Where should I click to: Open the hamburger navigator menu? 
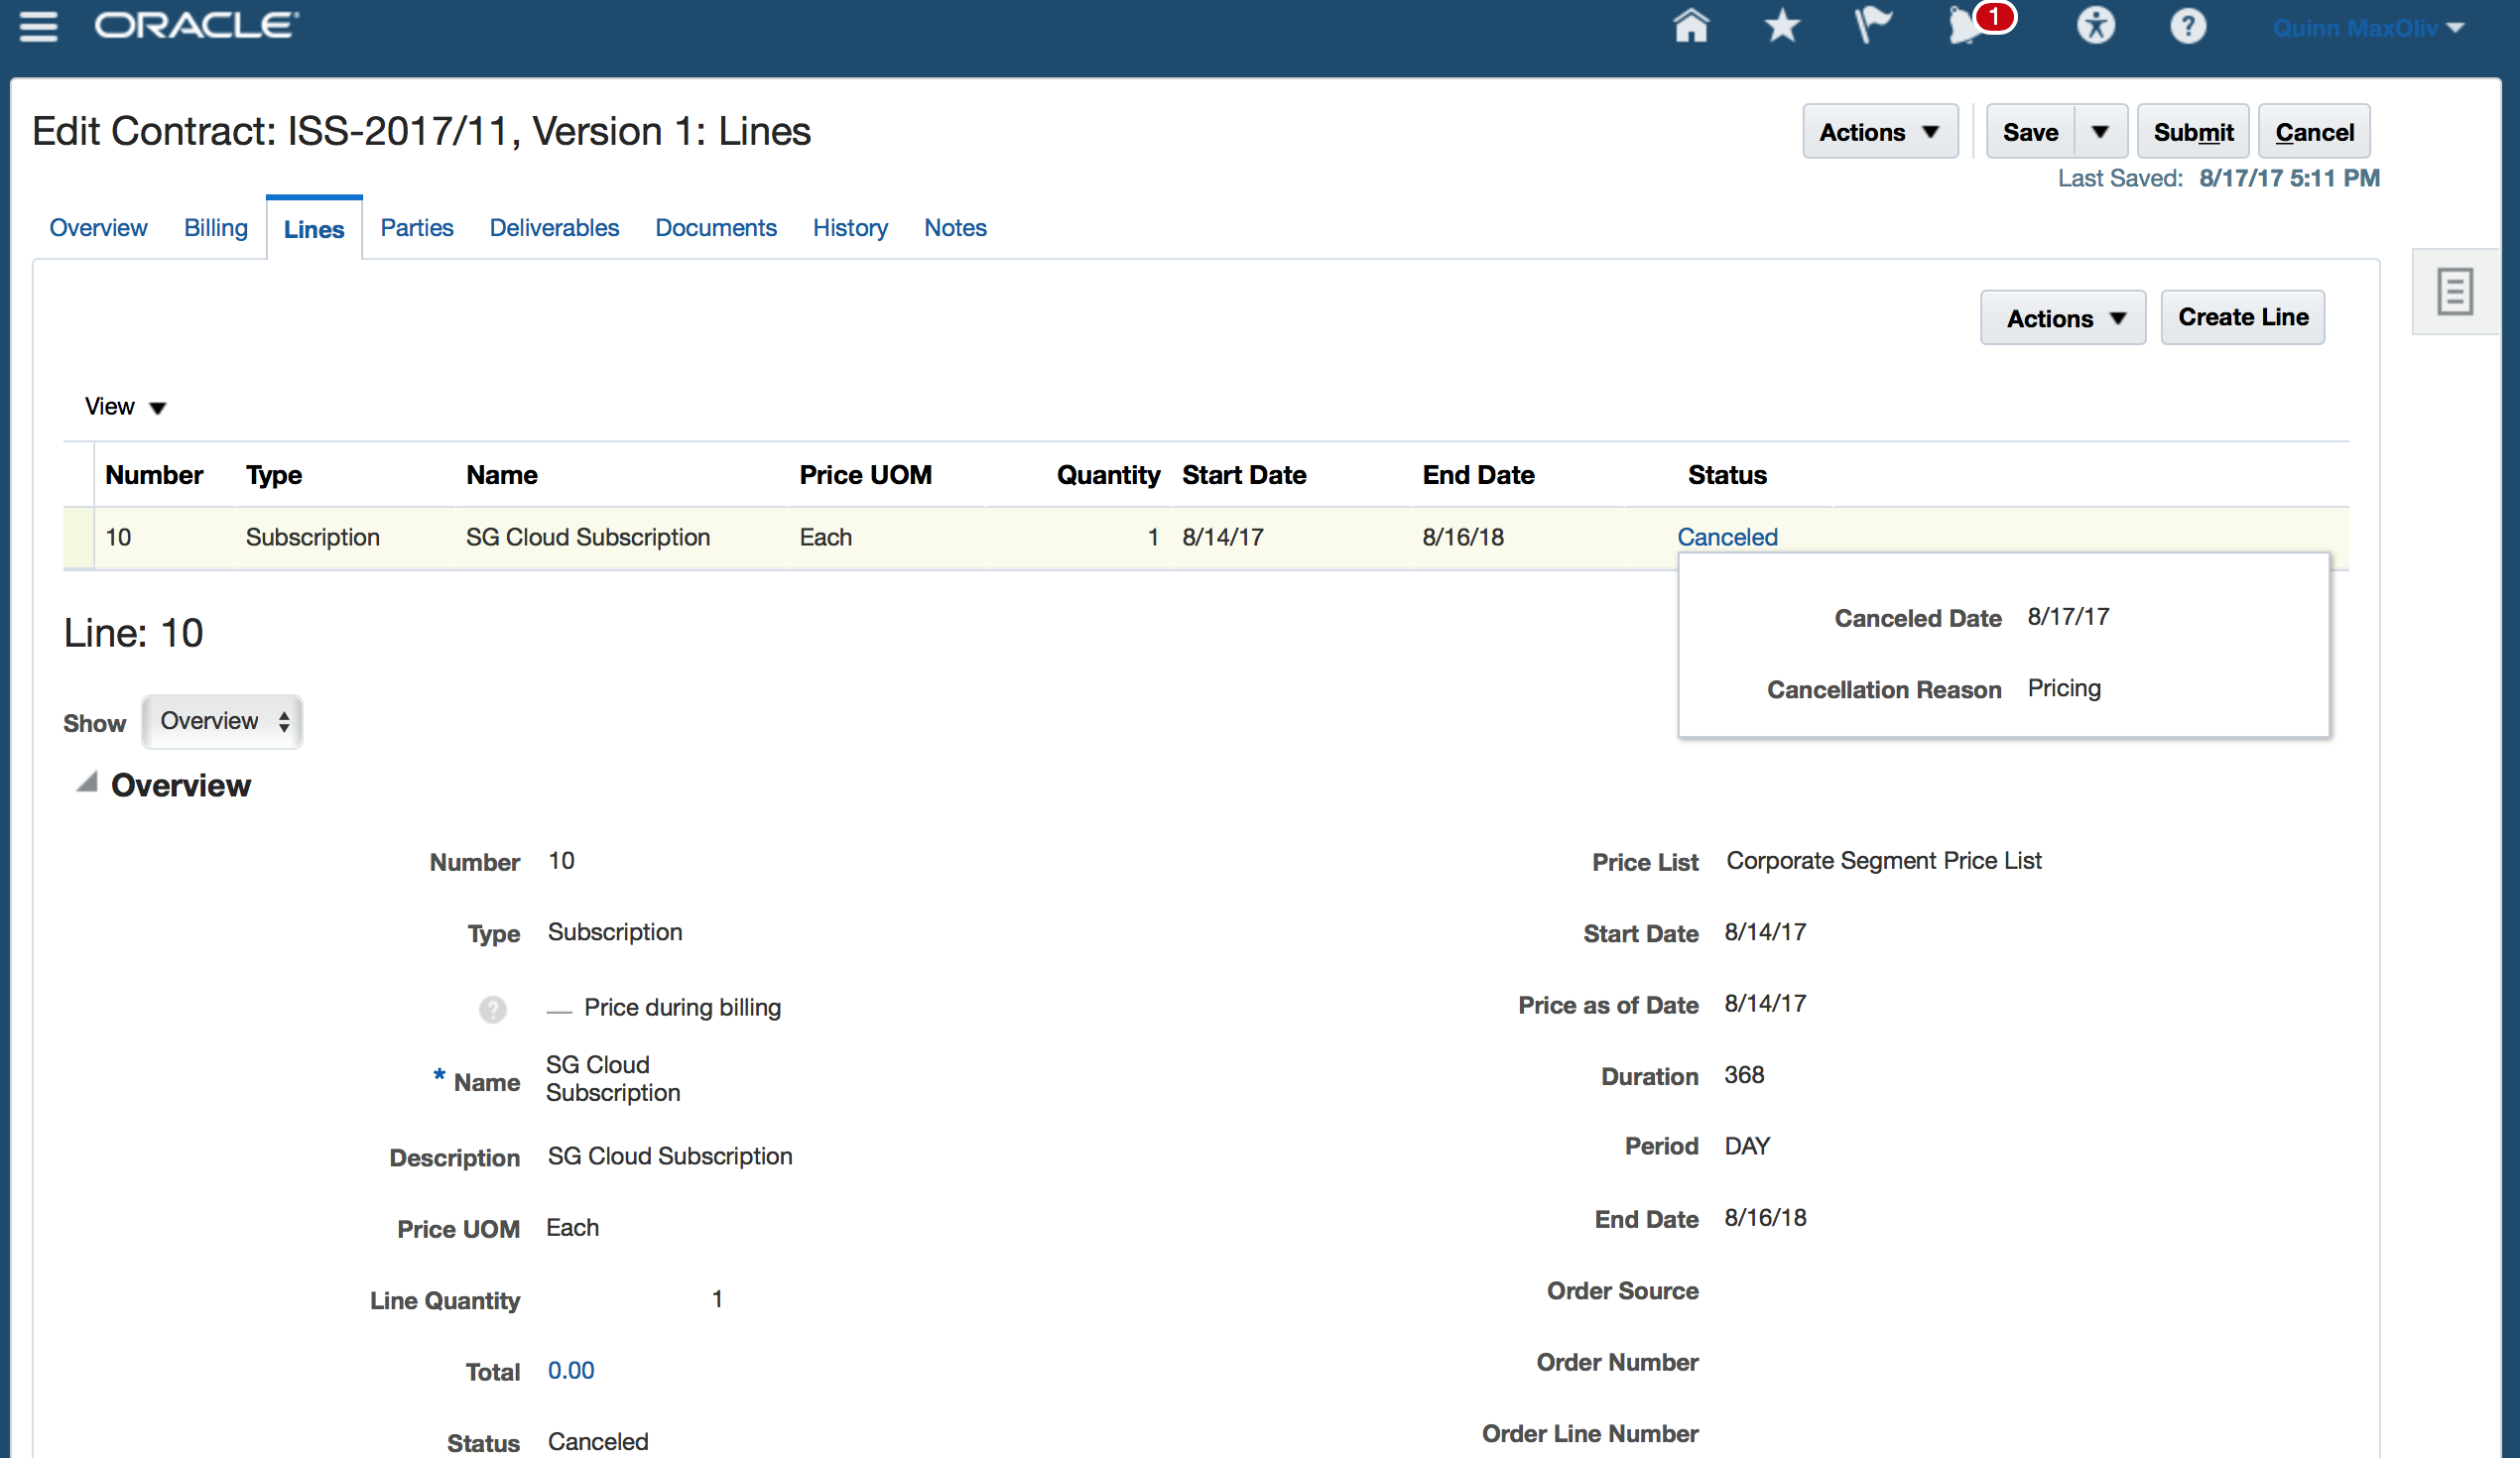click(38, 26)
